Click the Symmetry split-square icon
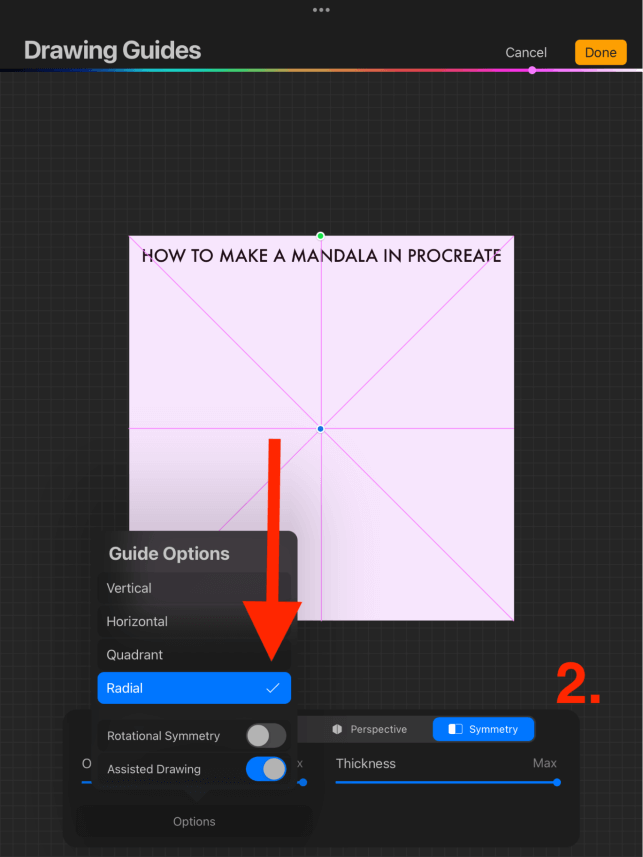Screen dimensions: 643x857 click(x=455, y=729)
